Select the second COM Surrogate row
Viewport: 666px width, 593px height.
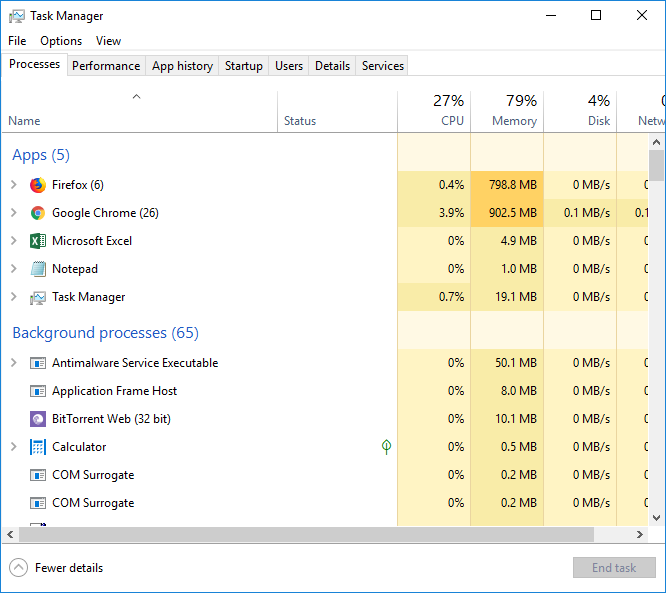325,503
